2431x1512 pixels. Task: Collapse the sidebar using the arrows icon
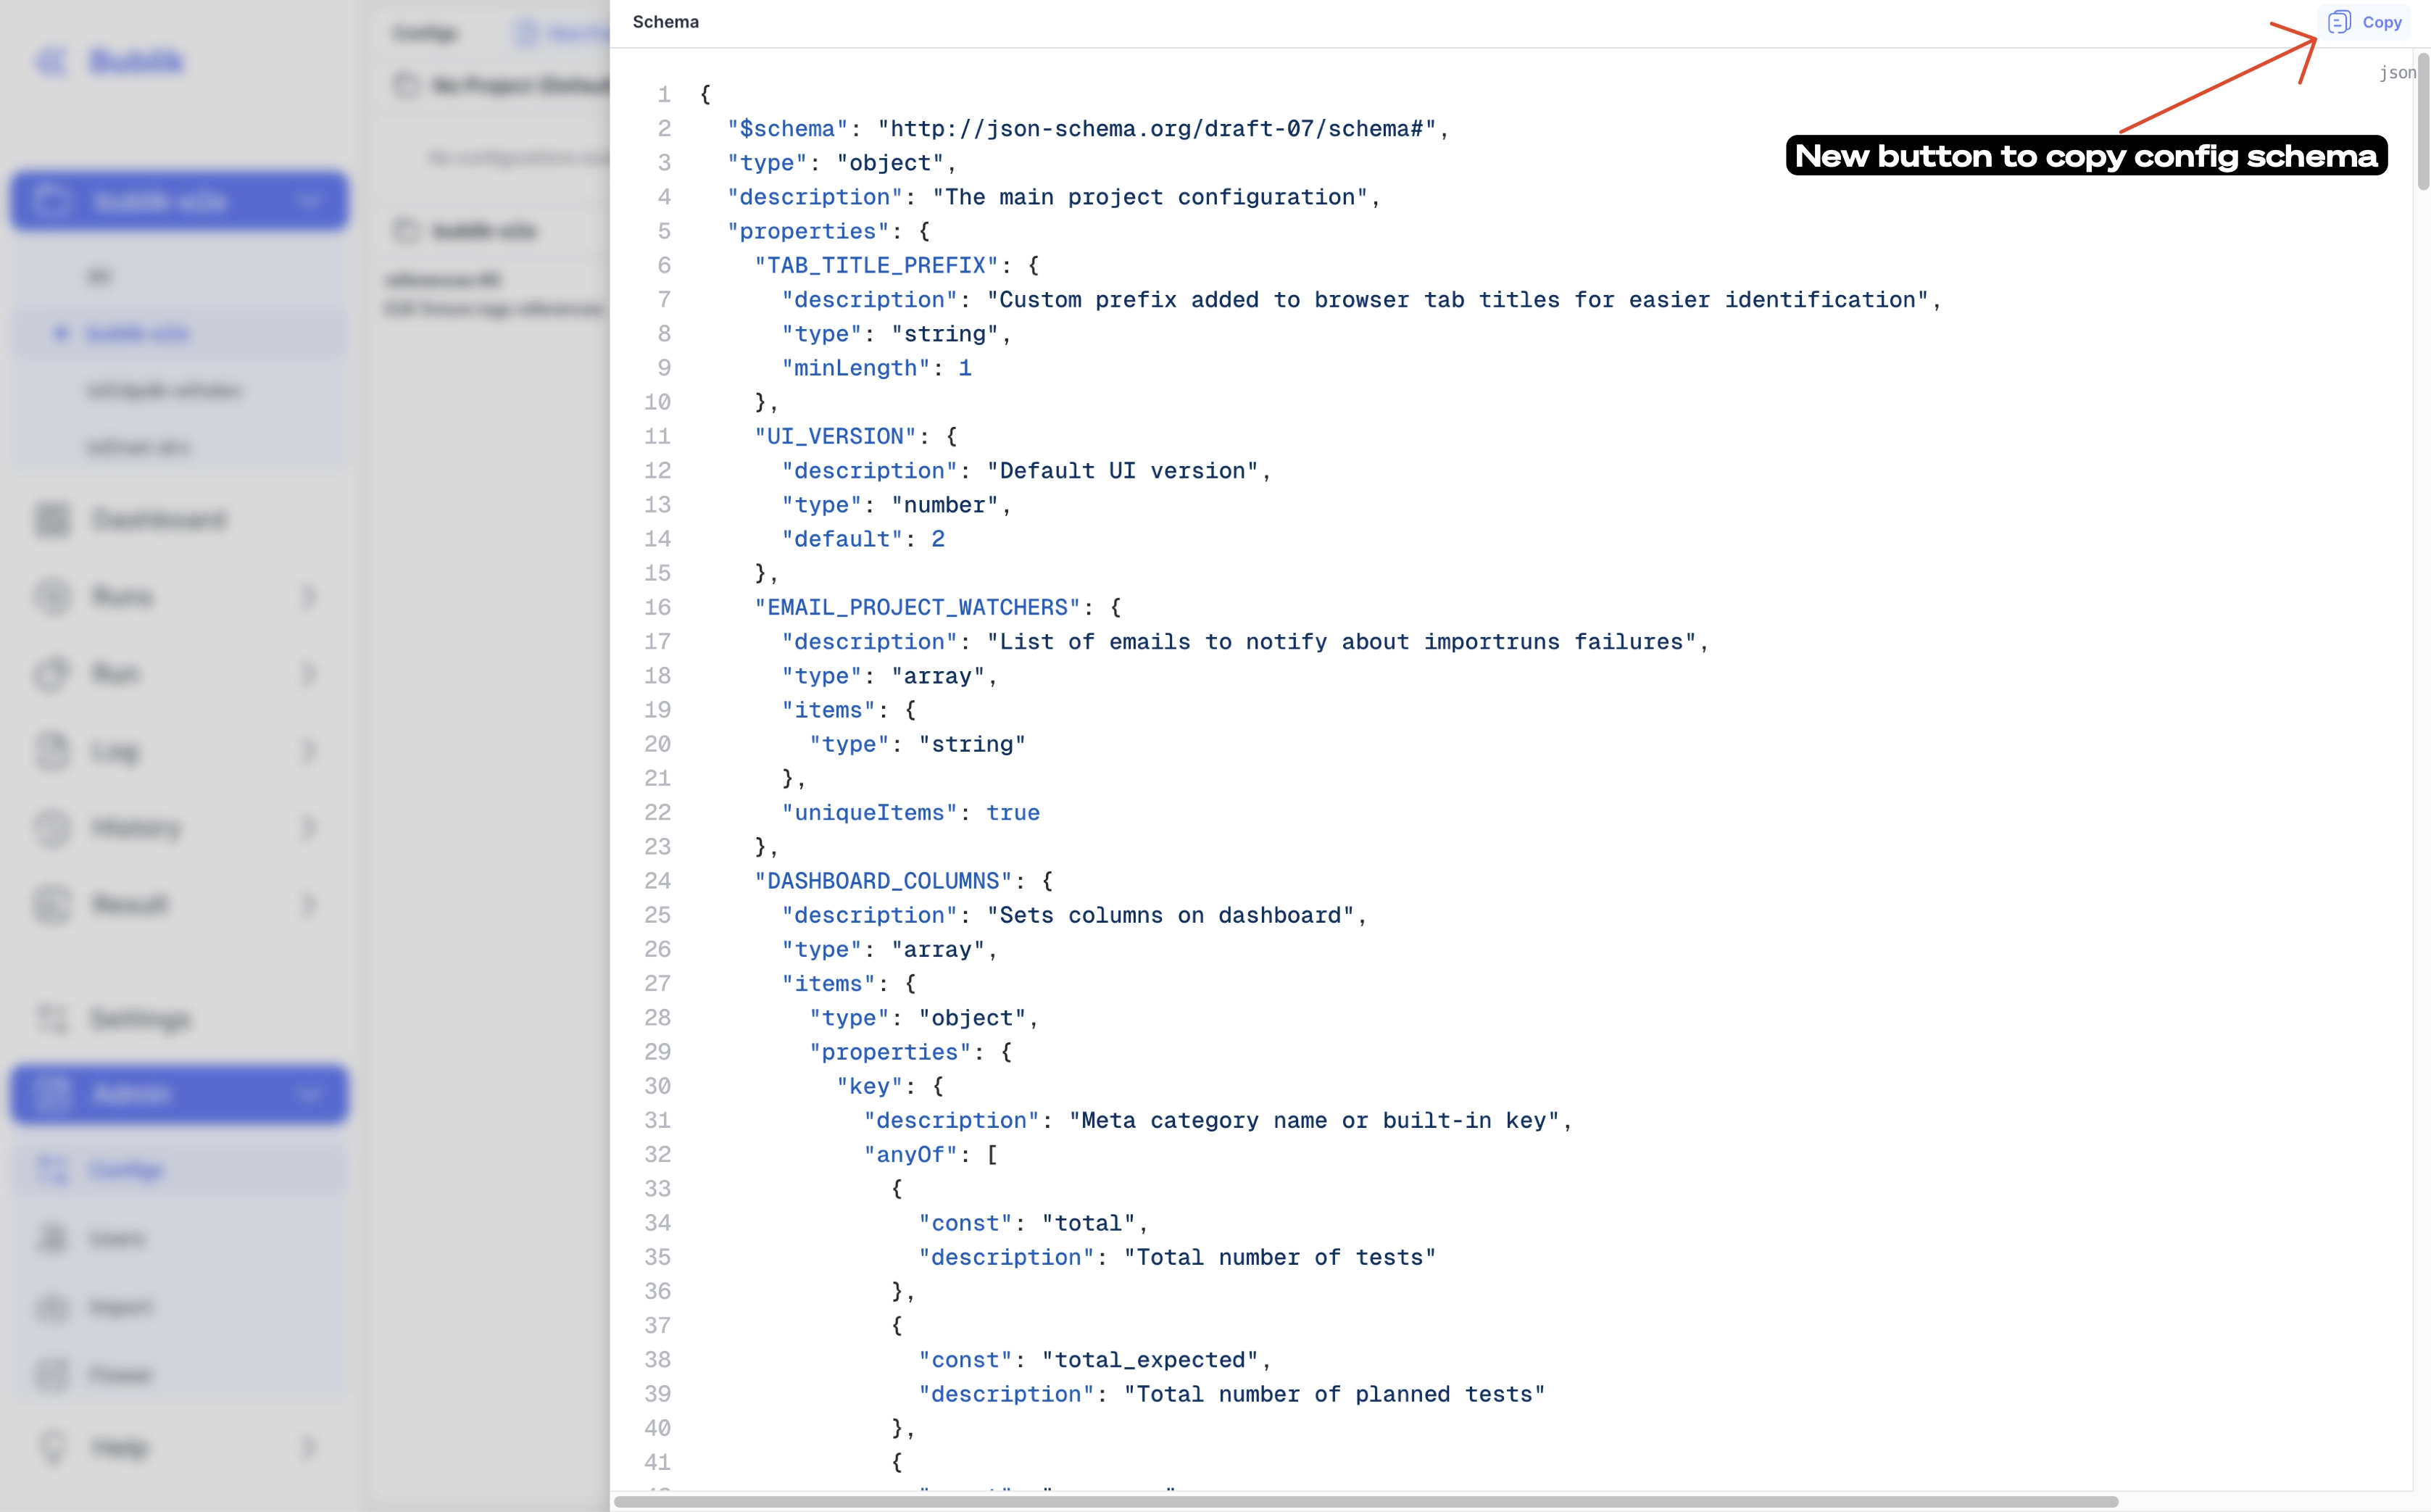[52, 62]
